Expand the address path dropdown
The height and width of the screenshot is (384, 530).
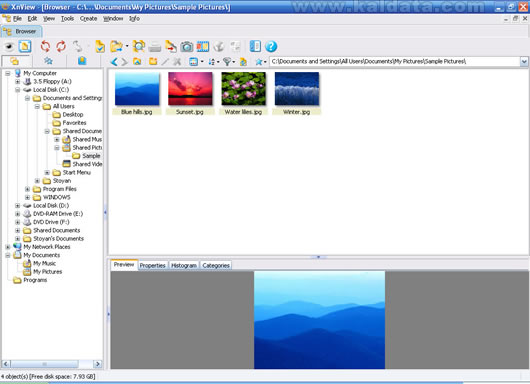pyautogui.click(x=524, y=62)
